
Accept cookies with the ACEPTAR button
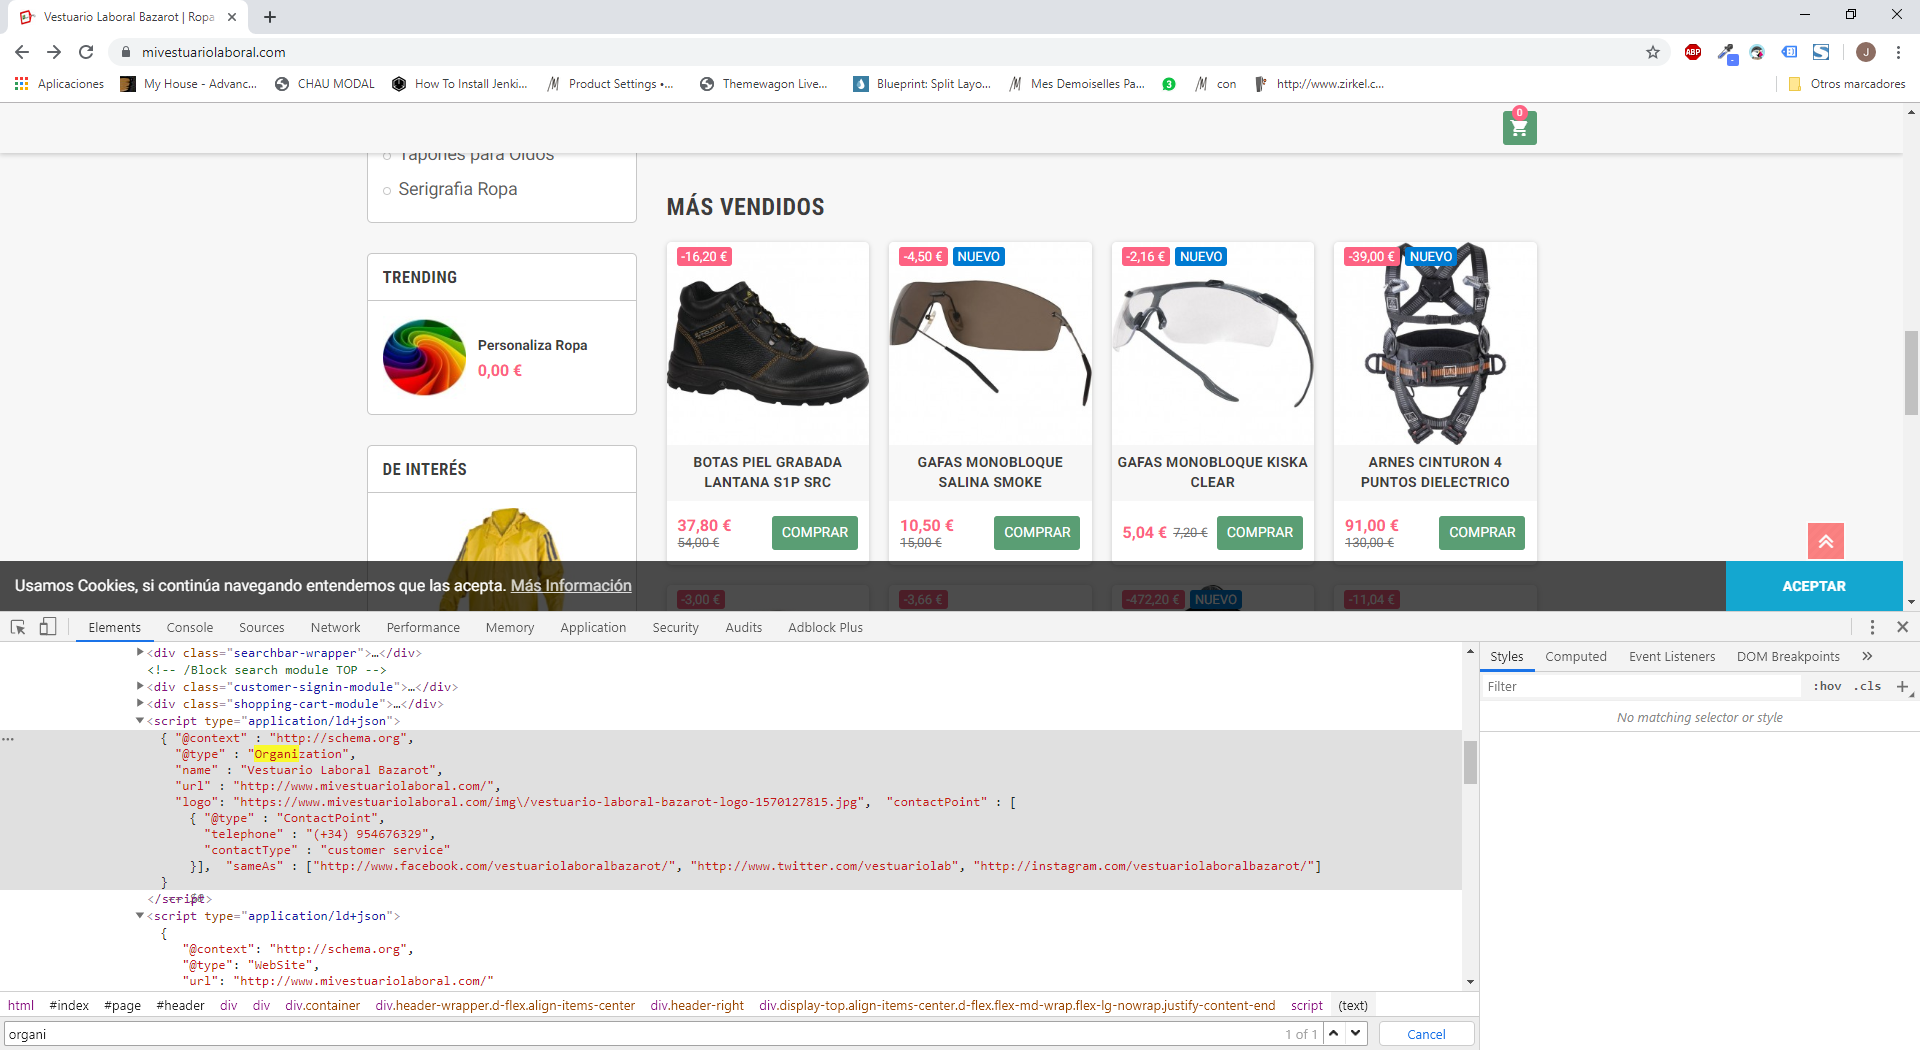[x=1814, y=586]
